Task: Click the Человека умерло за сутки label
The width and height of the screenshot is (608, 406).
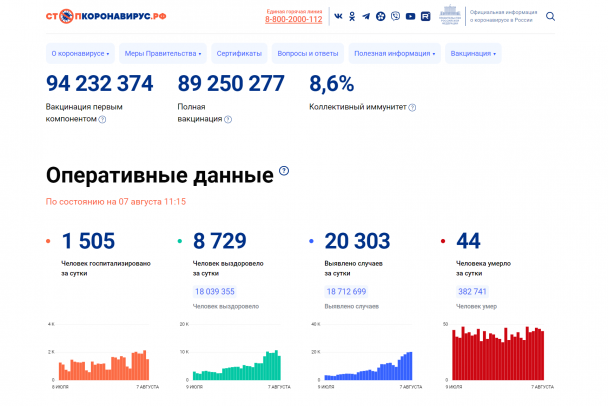Action: pyautogui.click(x=483, y=268)
